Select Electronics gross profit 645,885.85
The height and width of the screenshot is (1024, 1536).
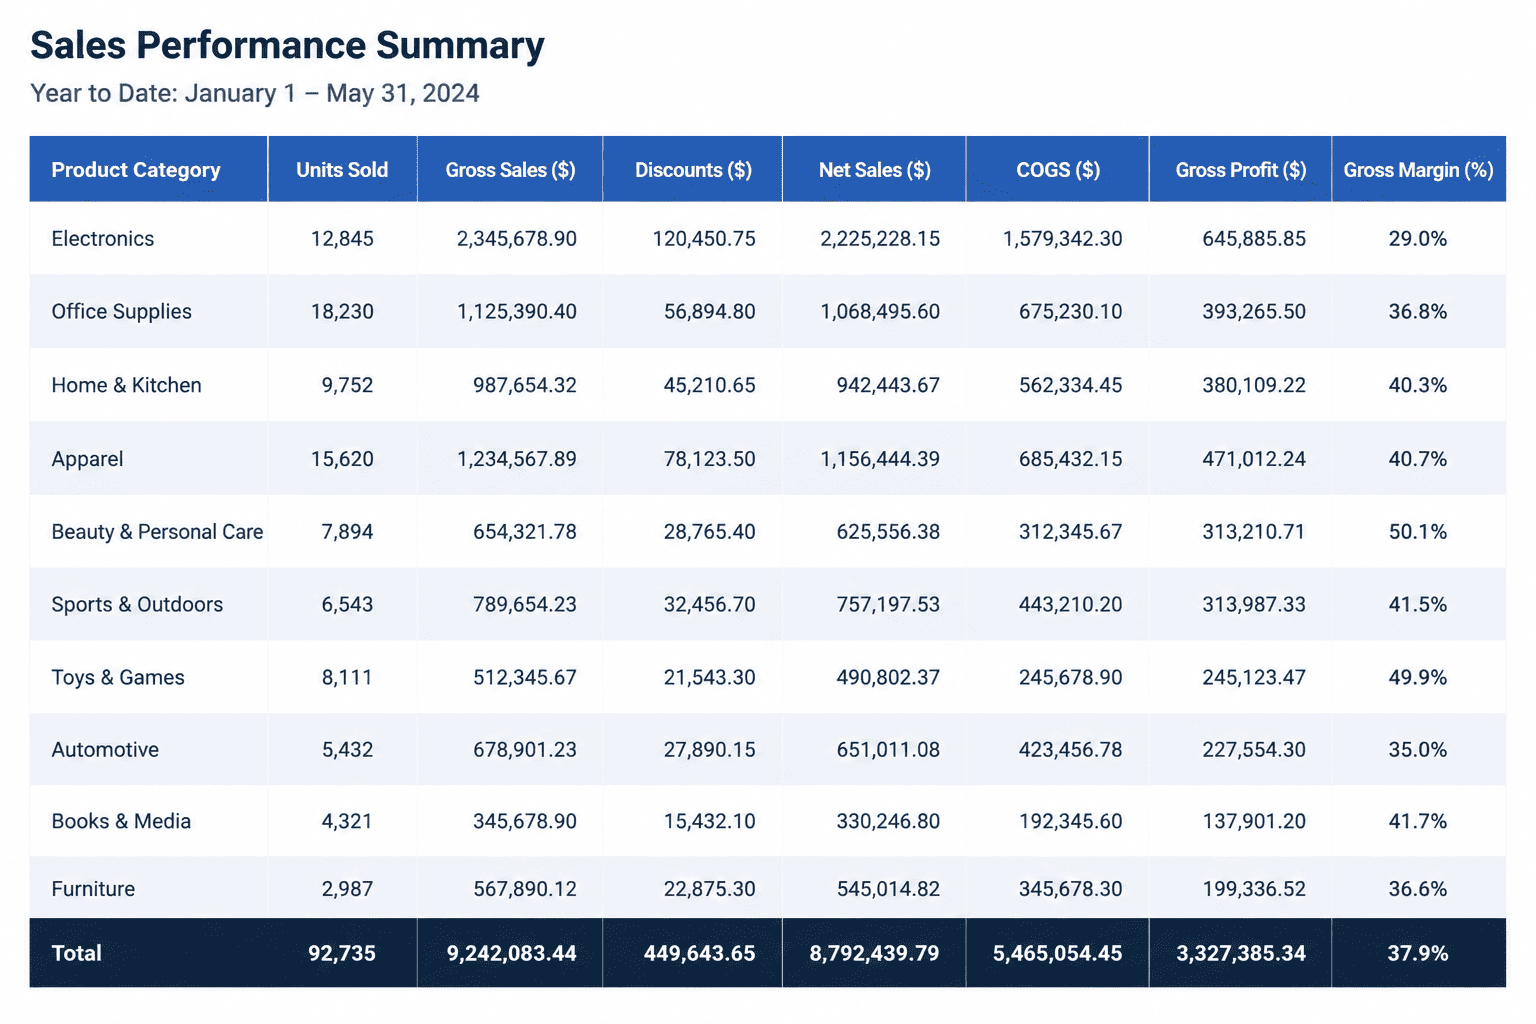click(1254, 239)
